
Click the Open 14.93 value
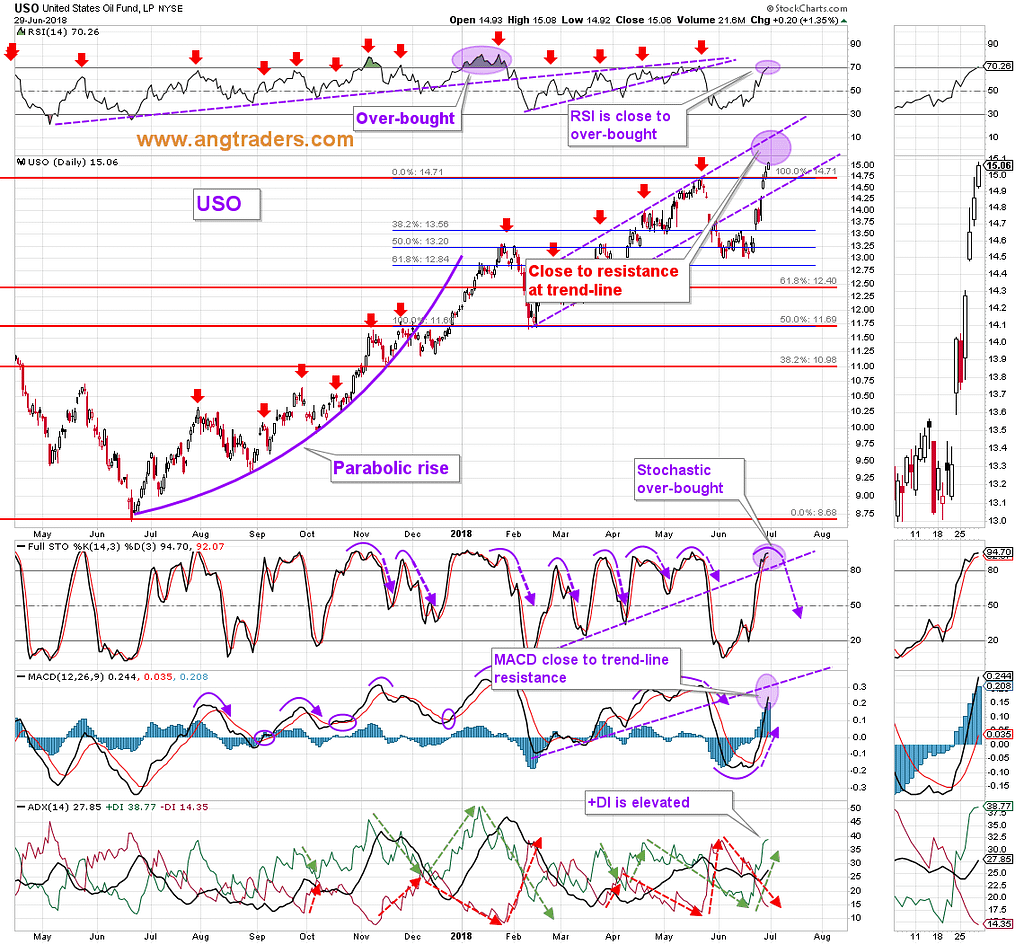tap(475, 20)
